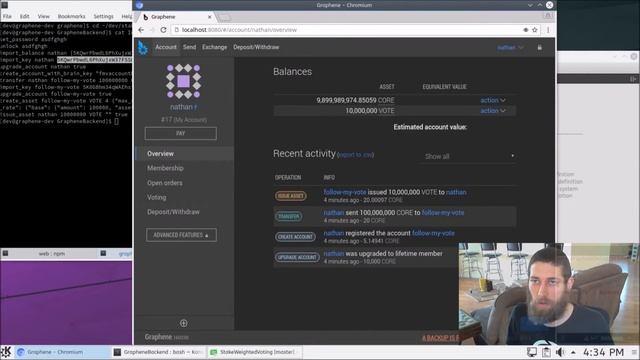Click the display tray icon
Screen dimensions: 640x360
tap(532, 352)
